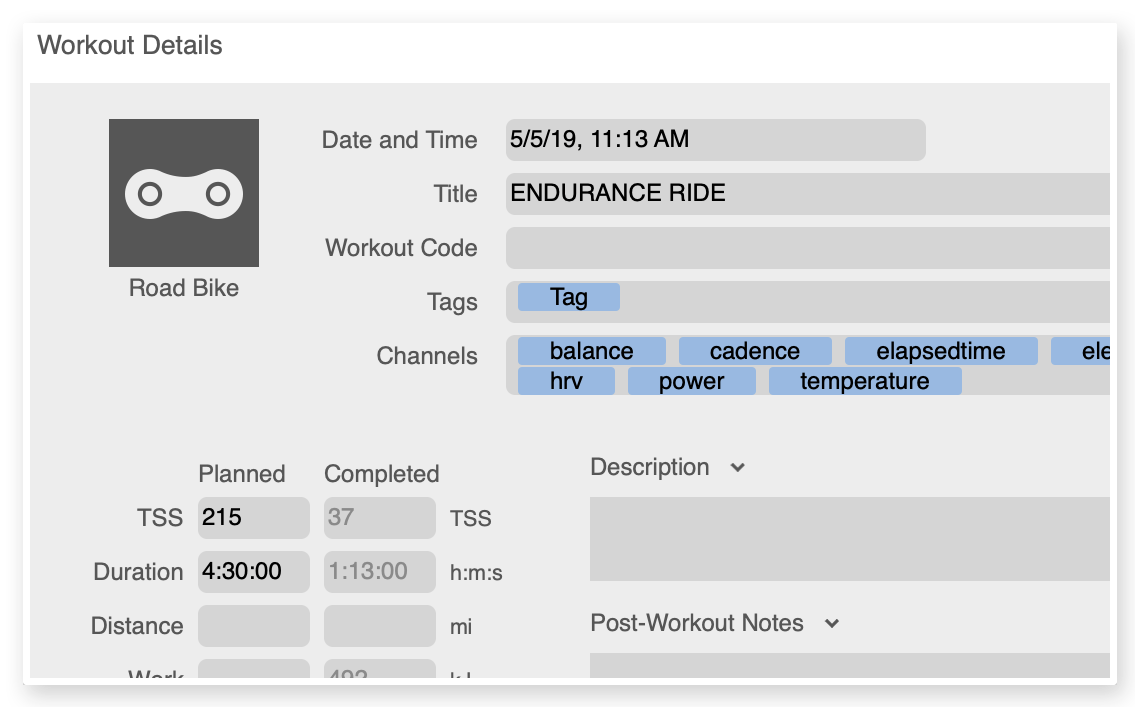Select the blue Tag token
The height and width of the screenshot is (707, 1135).
point(569,297)
